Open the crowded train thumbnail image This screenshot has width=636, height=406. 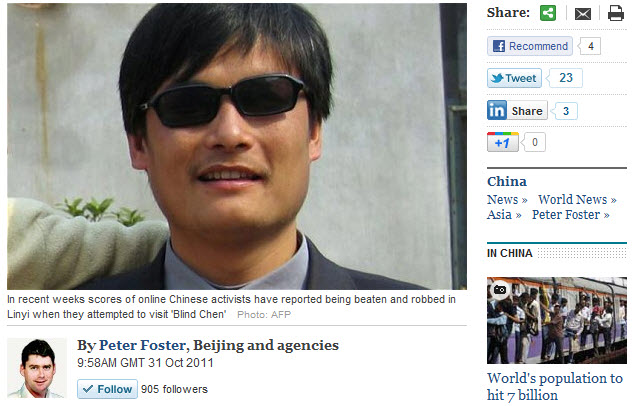tap(557, 320)
